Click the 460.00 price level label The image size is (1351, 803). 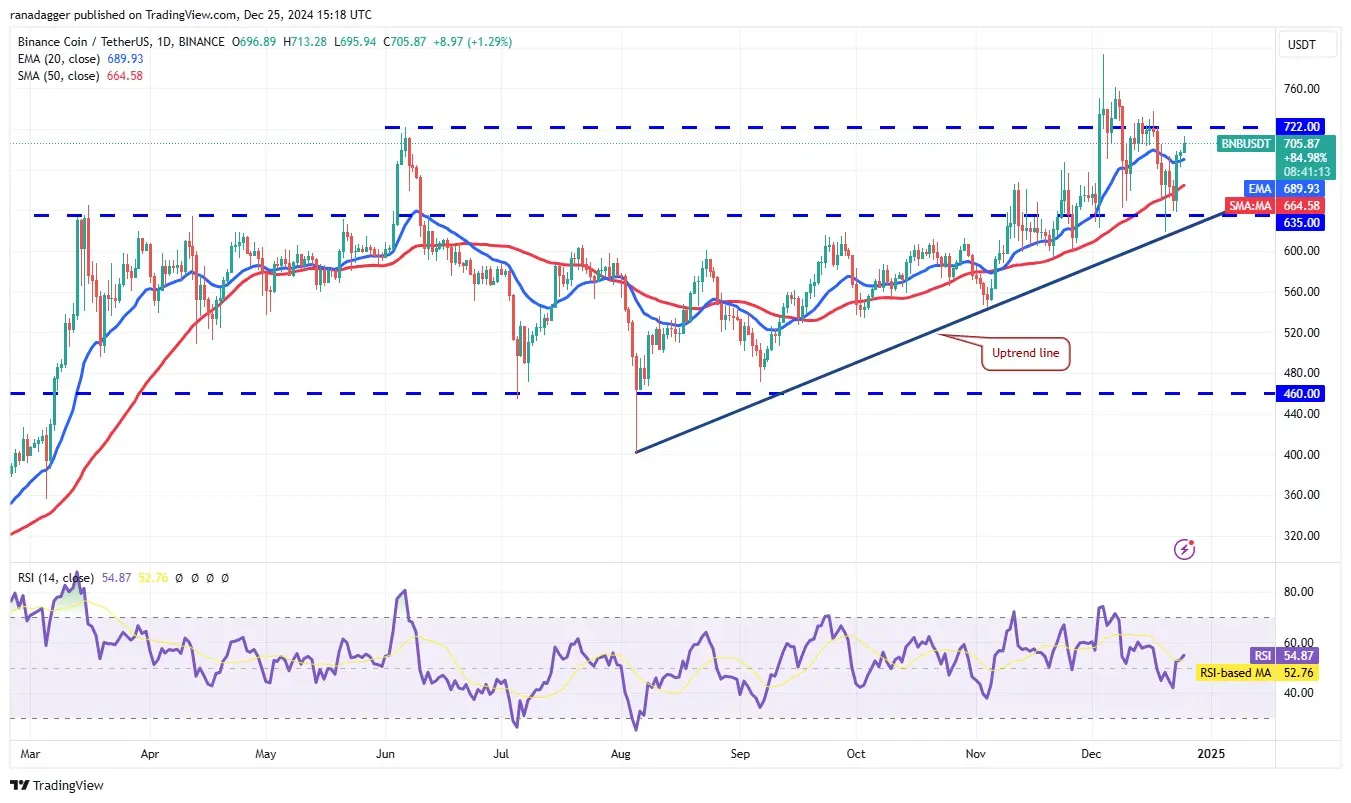[1301, 394]
